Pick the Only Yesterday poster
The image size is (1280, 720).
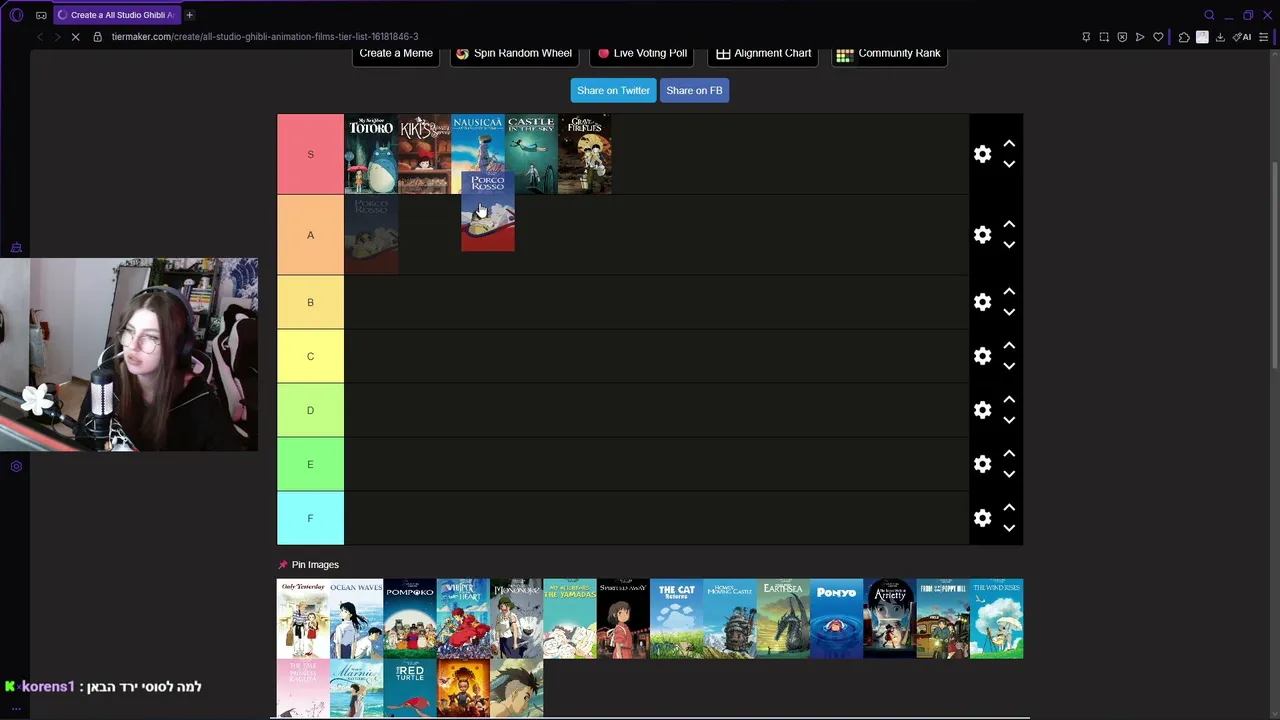[x=303, y=619]
